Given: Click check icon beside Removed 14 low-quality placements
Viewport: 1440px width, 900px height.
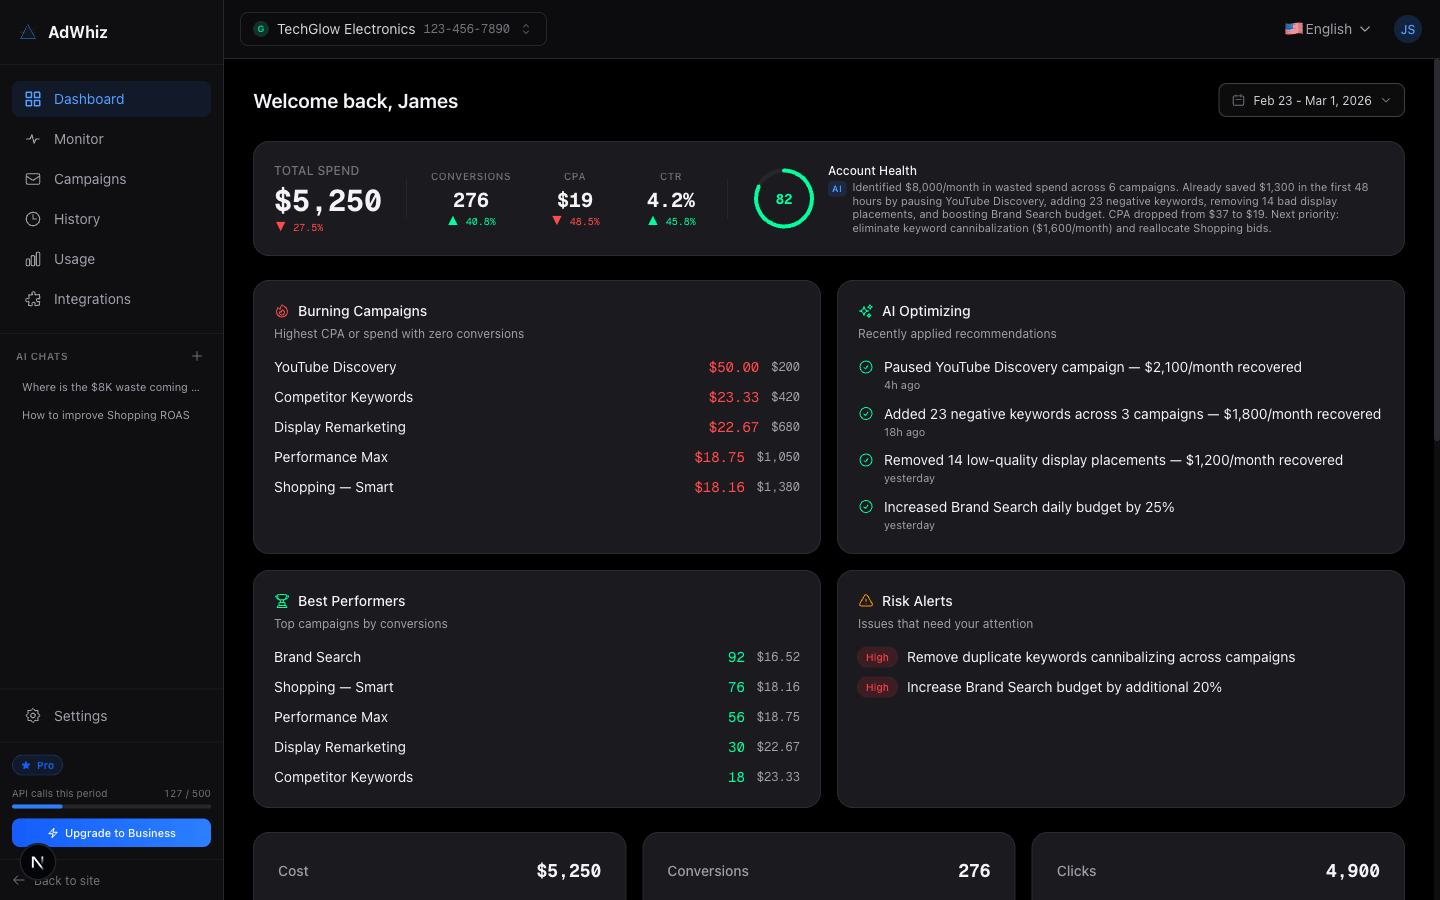Looking at the screenshot, I should pos(866,460).
